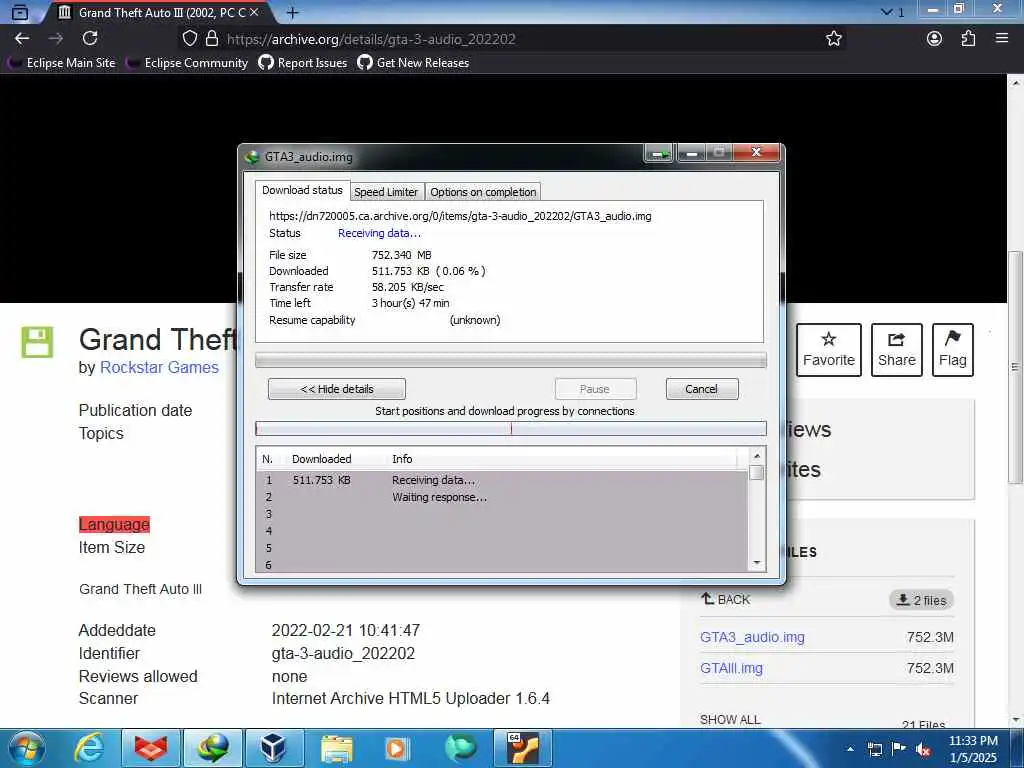Open the VirtualBox cube icon on the taskbar
The image size is (1024, 768).
274,748
